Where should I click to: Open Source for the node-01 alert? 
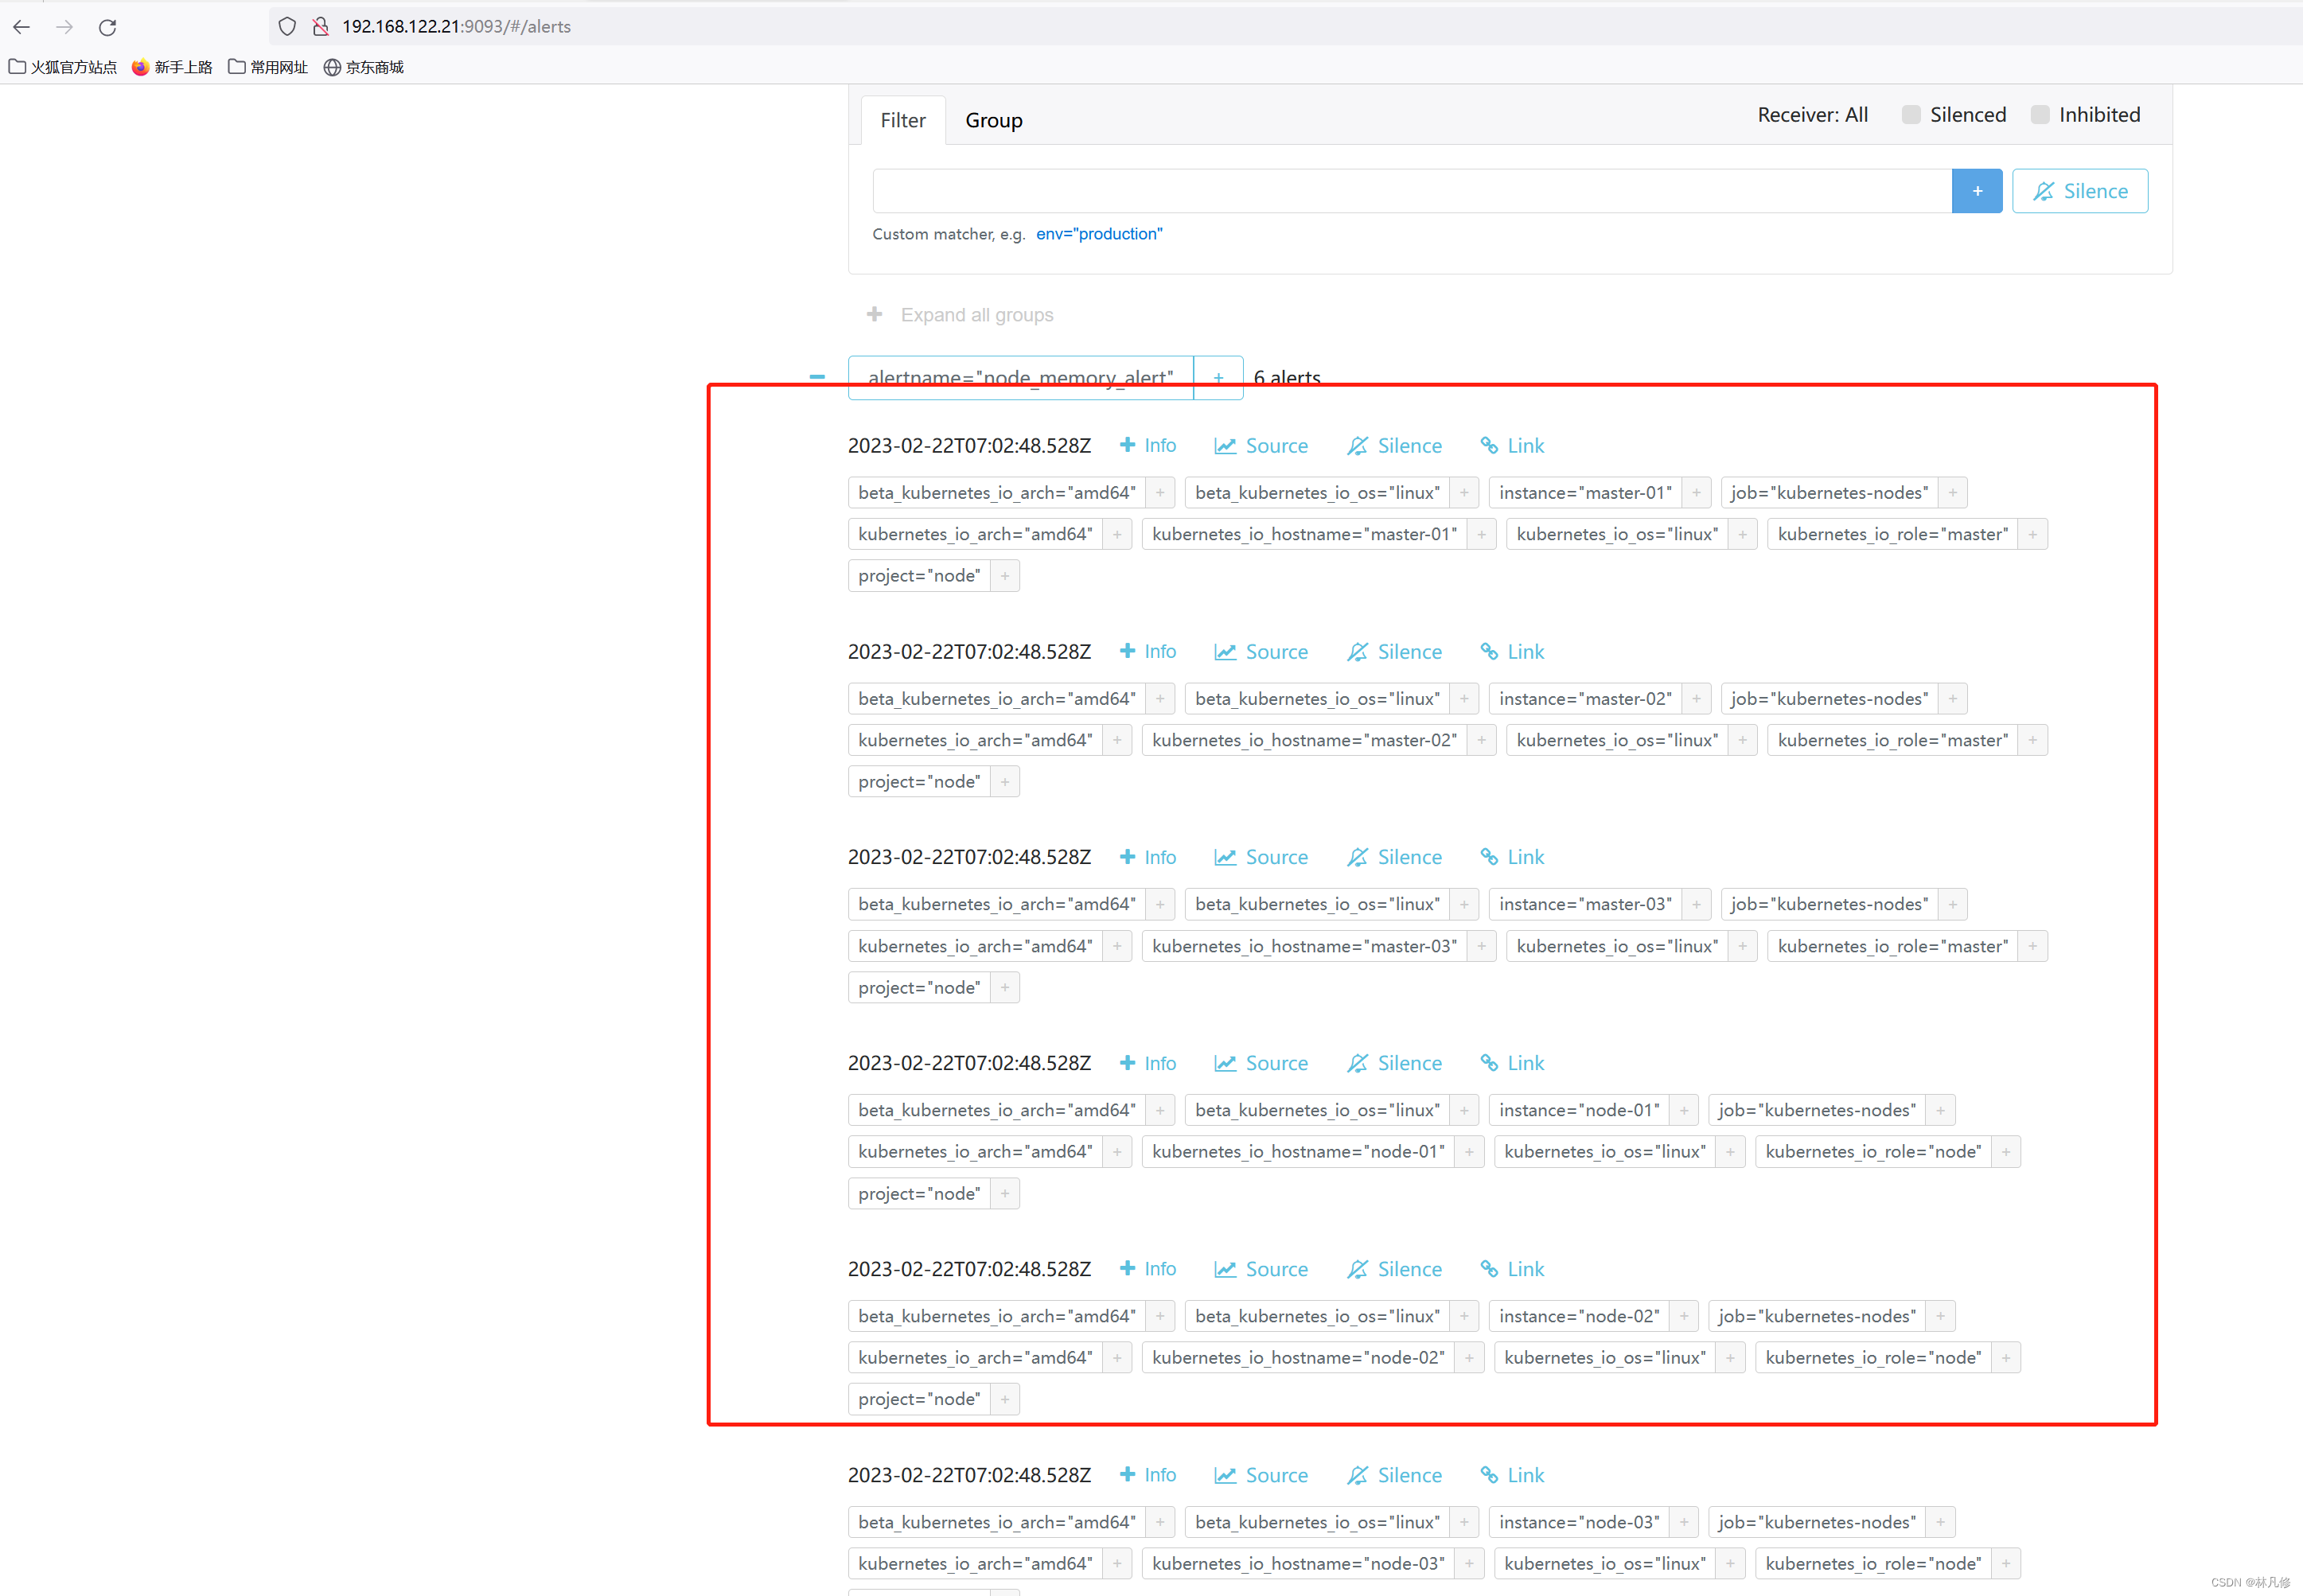[x=1261, y=1064]
